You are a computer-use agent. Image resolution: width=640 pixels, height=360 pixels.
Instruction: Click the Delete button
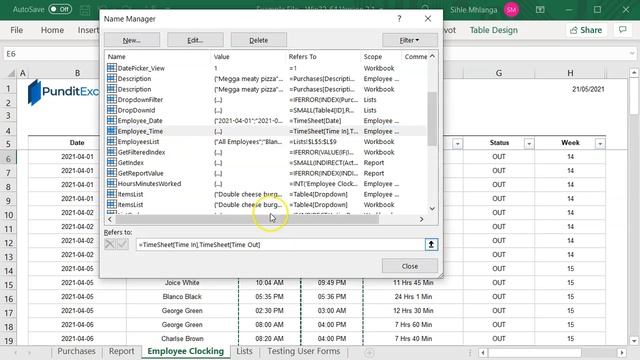258,40
